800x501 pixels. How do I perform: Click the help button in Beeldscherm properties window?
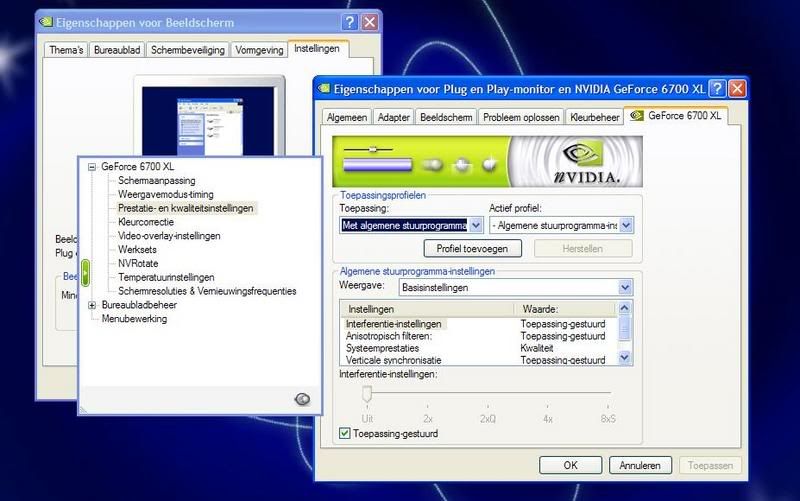tap(349, 22)
